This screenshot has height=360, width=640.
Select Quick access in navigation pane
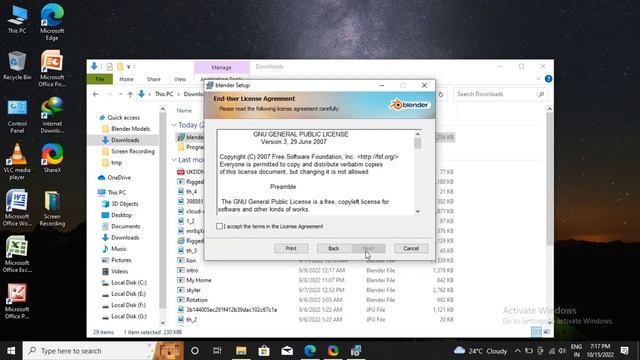tap(123, 118)
